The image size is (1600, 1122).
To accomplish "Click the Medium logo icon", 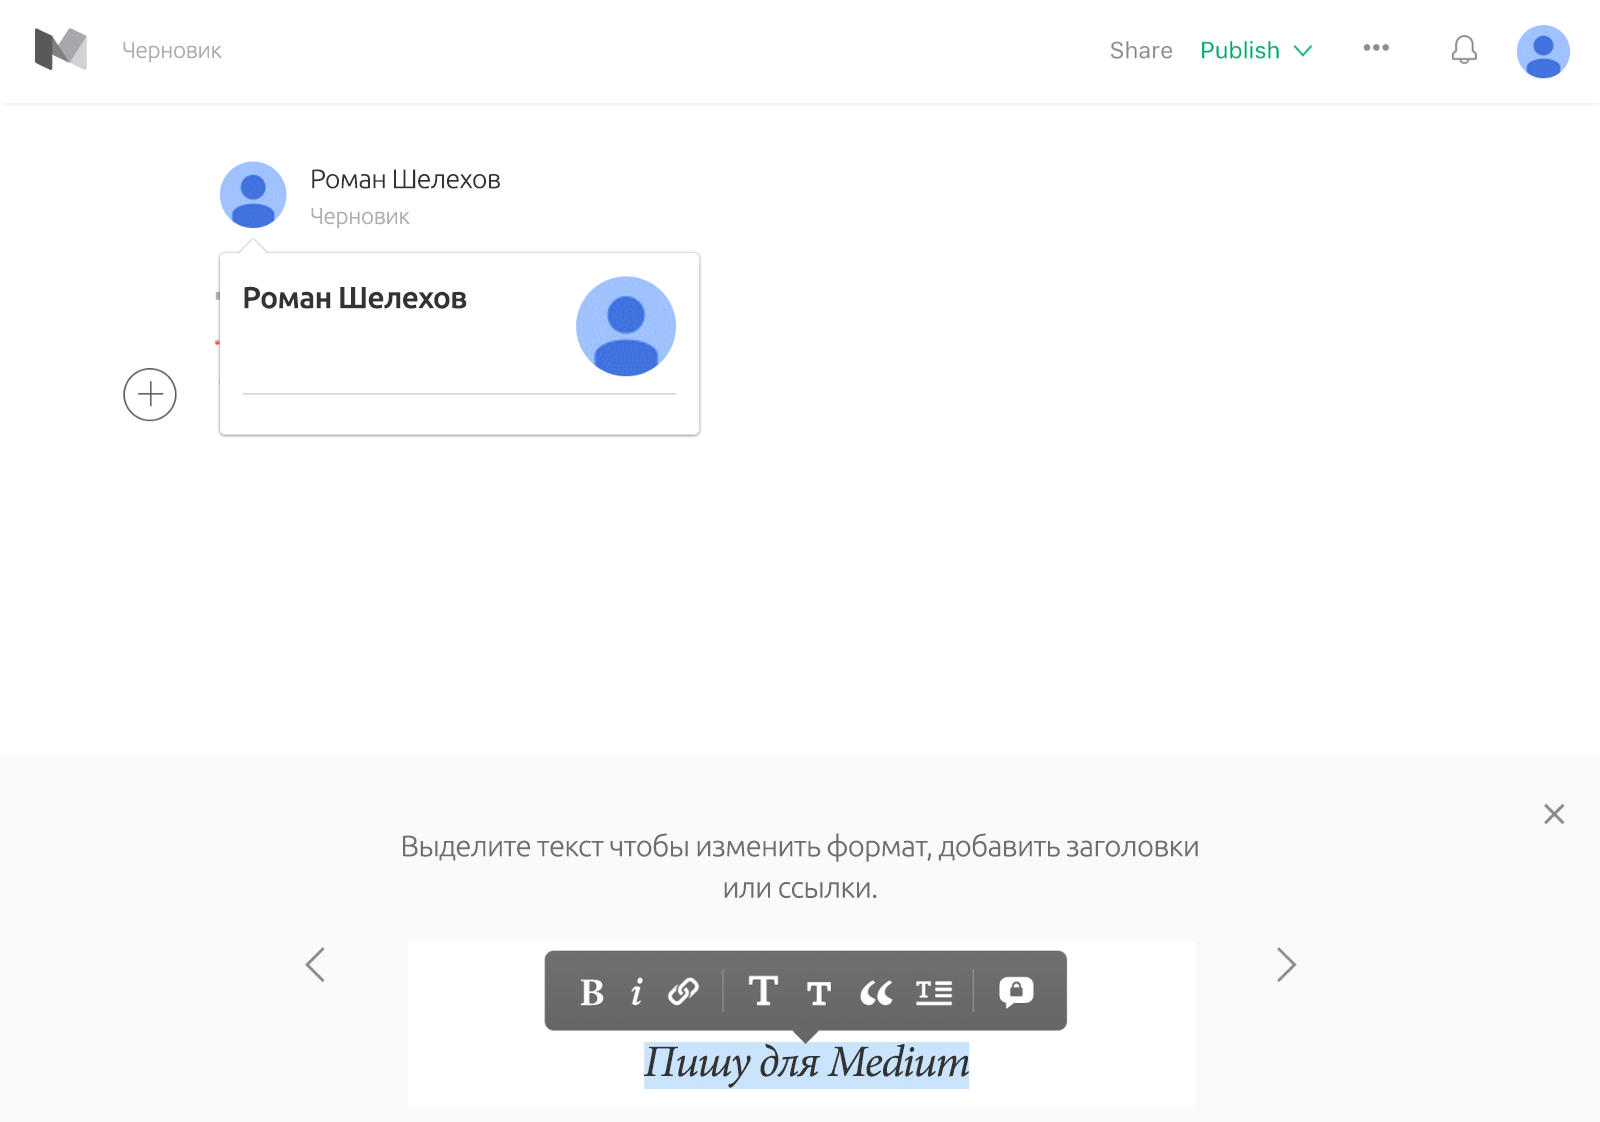I will coord(61,50).
